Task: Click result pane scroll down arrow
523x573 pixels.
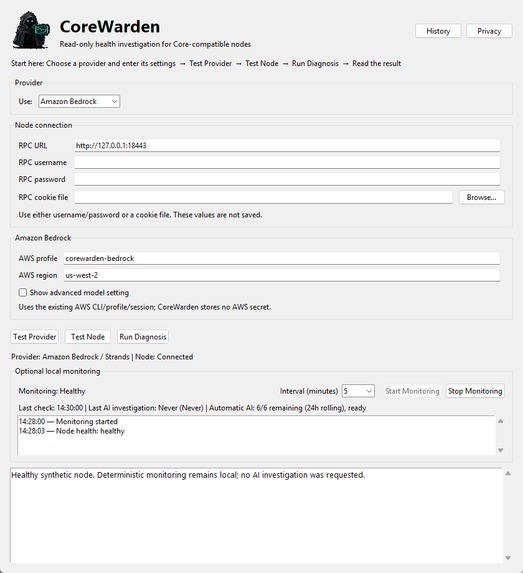Action: tap(508, 558)
